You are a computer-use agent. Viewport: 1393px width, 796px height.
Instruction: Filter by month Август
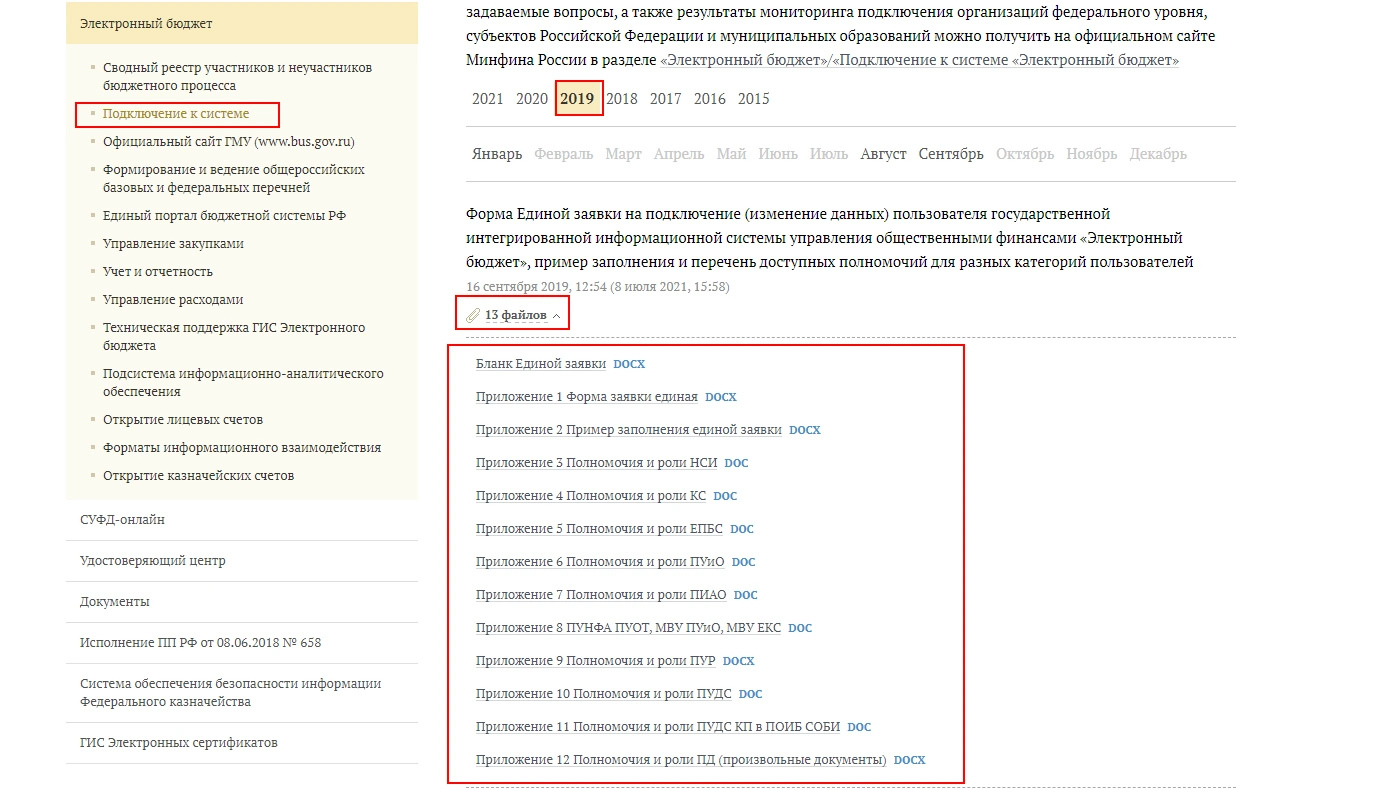click(884, 154)
